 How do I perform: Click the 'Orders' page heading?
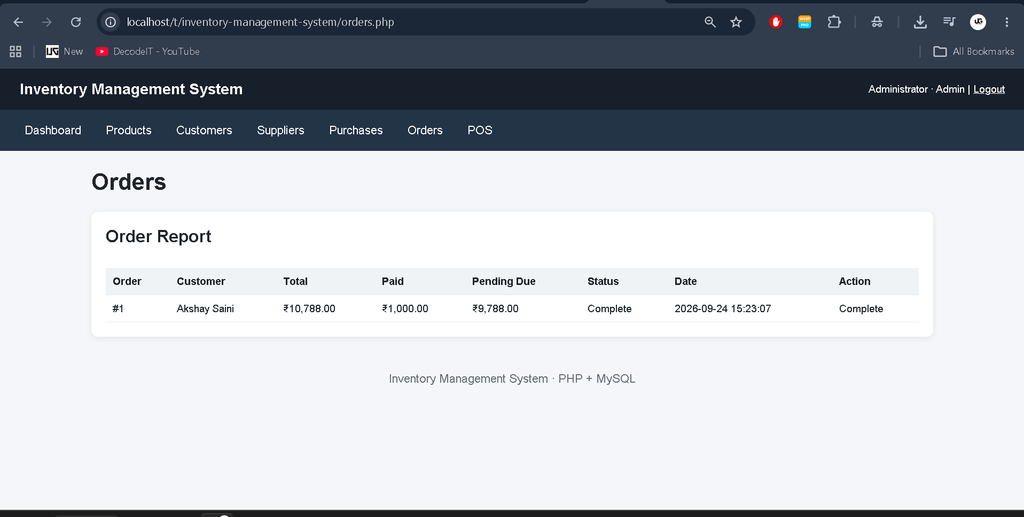click(129, 182)
